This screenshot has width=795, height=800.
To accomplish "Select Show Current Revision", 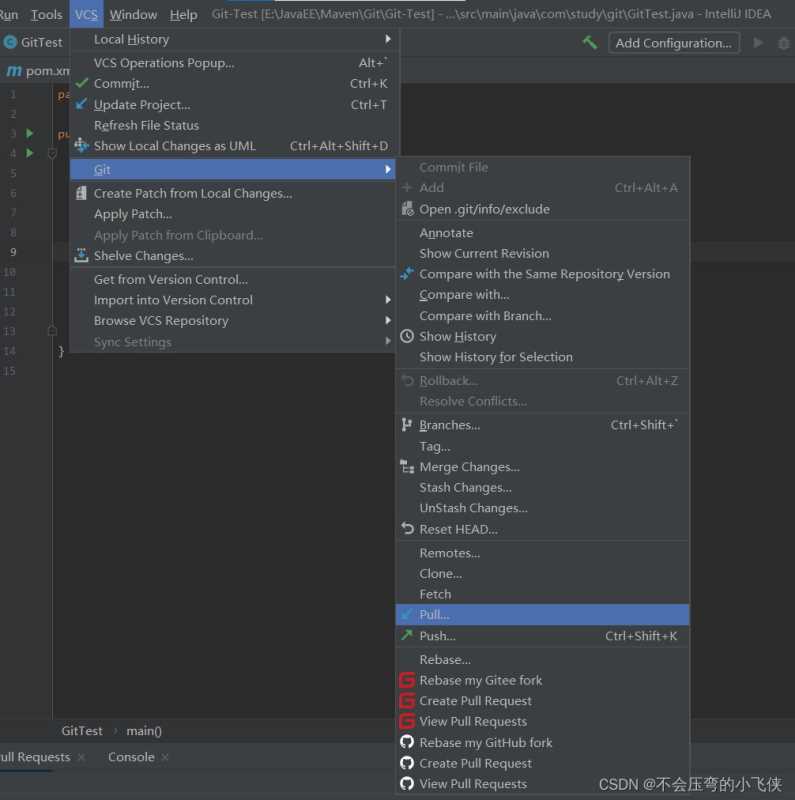I will coord(542,253).
